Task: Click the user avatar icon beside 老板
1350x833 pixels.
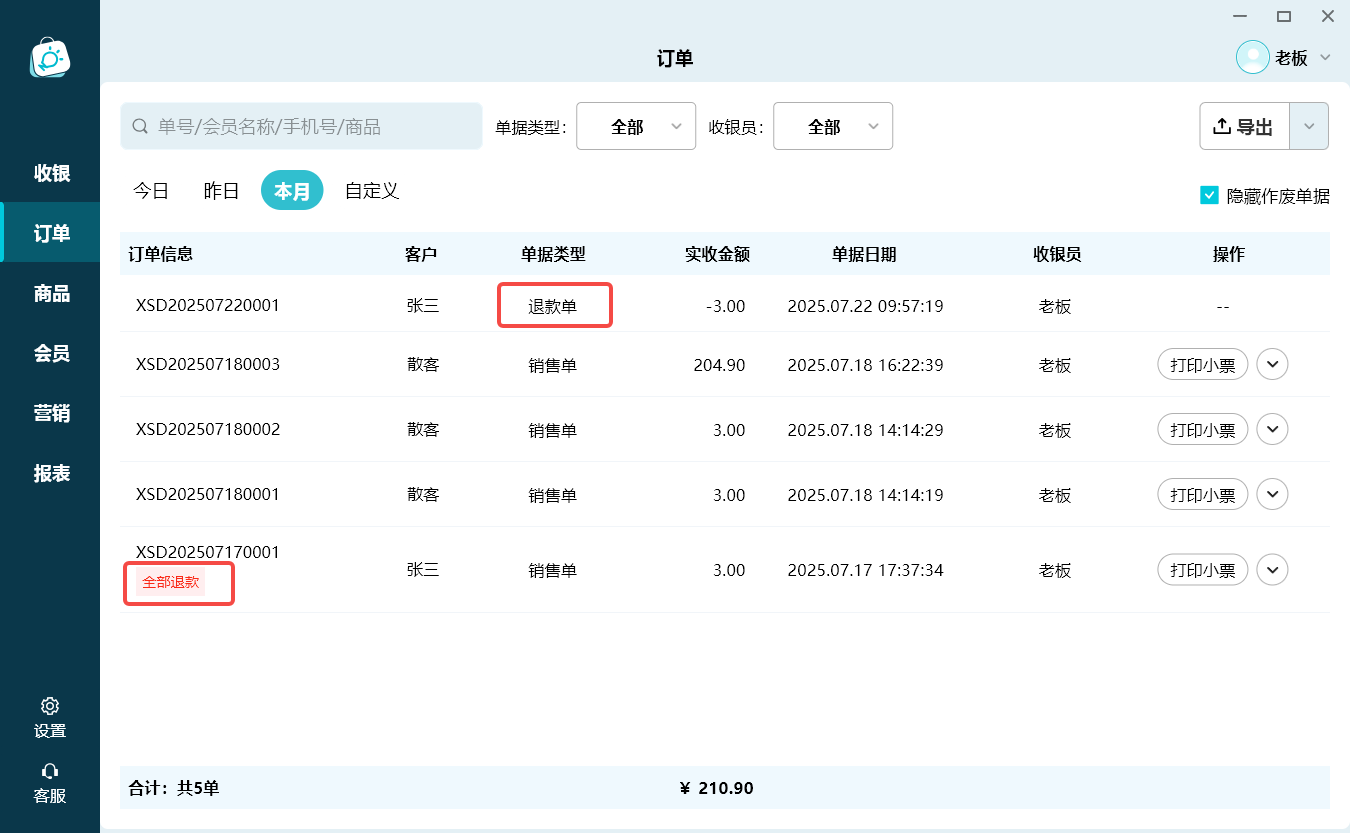Action: [x=1253, y=57]
